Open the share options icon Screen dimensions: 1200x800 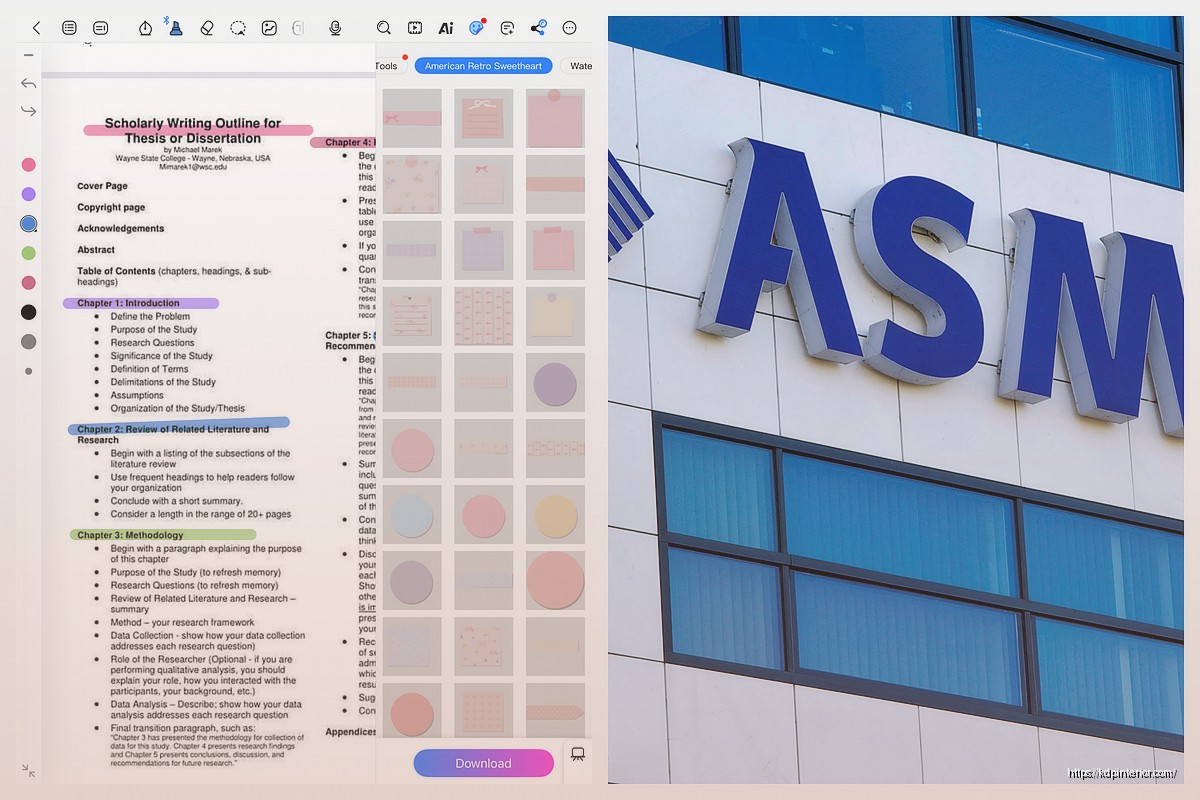[x=539, y=28]
